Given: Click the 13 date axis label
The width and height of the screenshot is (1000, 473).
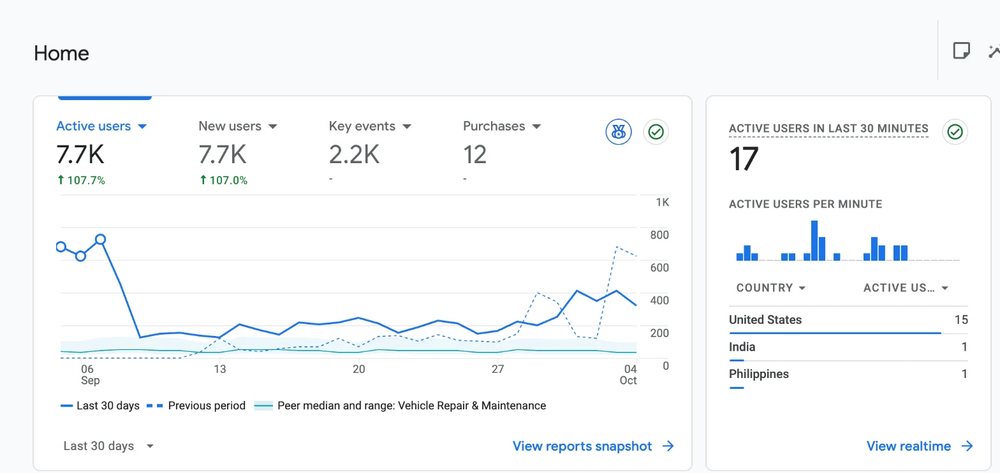Looking at the screenshot, I should click(220, 369).
